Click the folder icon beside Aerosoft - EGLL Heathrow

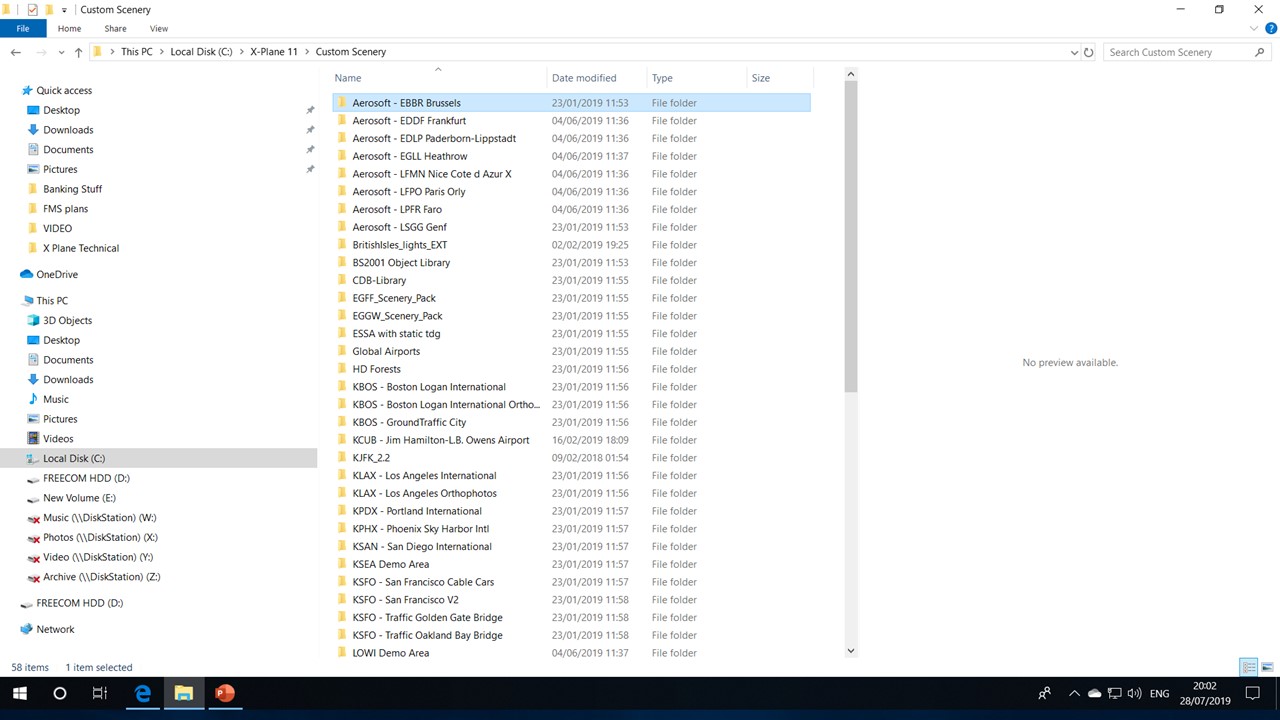pos(341,156)
